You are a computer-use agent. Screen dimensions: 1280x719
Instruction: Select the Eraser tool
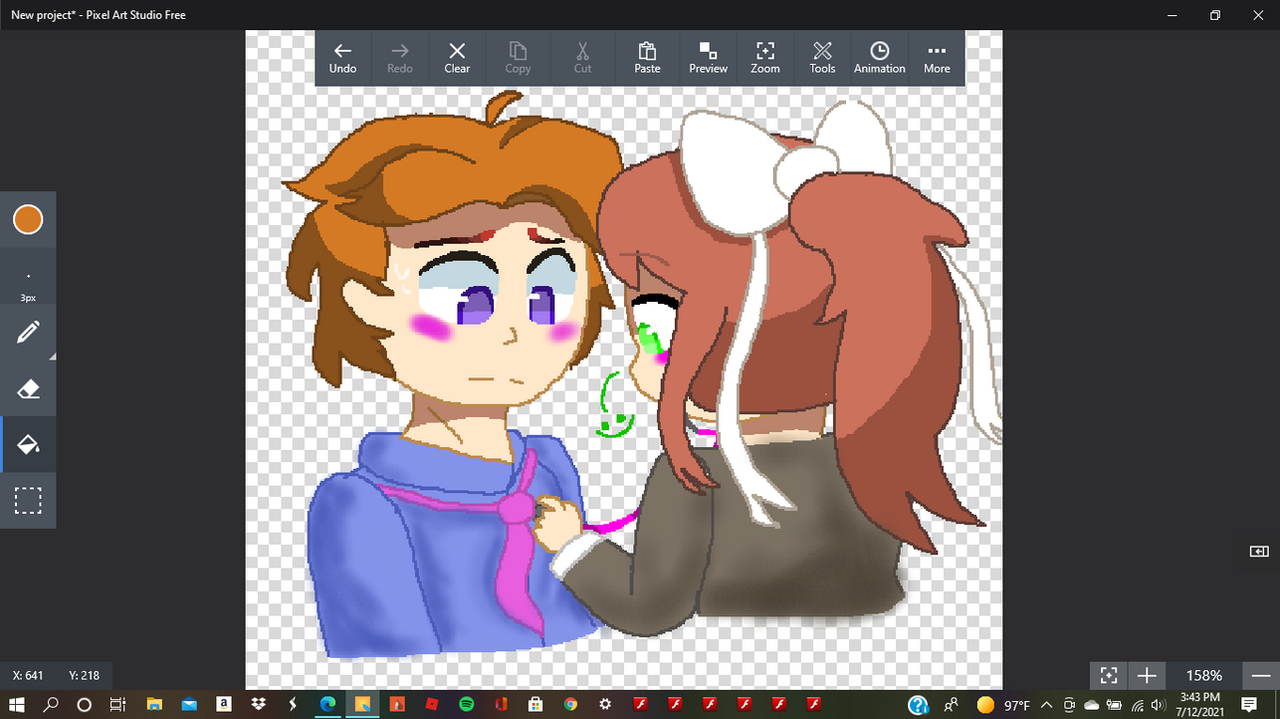click(28, 389)
